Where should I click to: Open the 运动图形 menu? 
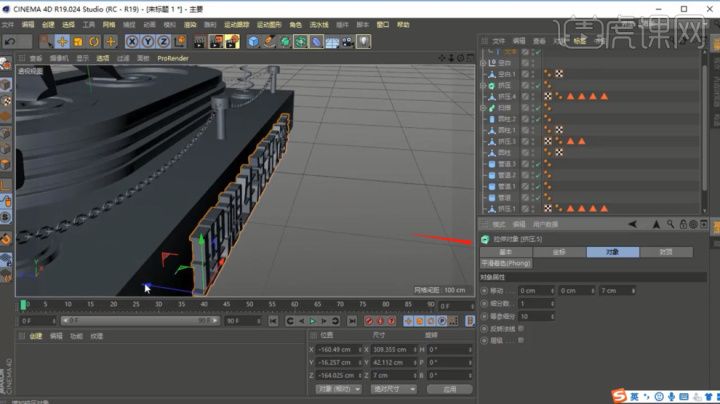(269, 23)
